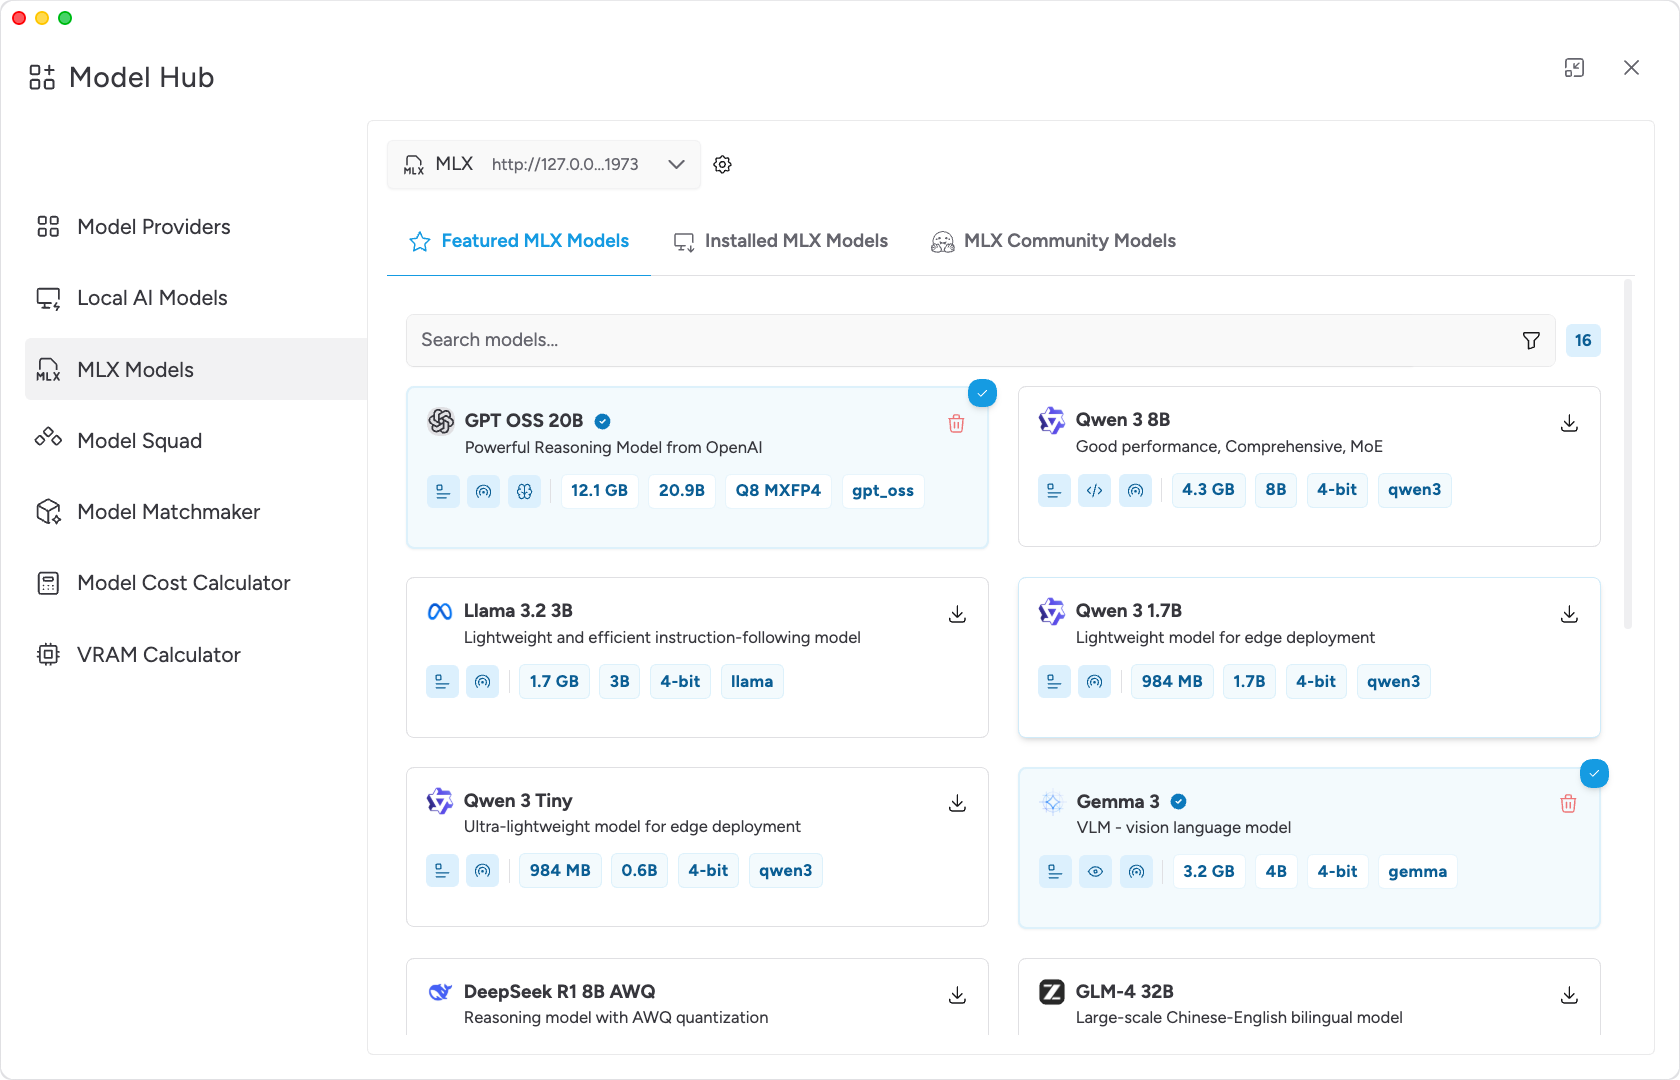Open the model filter options
This screenshot has width=1680, height=1080.
click(x=1530, y=341)
